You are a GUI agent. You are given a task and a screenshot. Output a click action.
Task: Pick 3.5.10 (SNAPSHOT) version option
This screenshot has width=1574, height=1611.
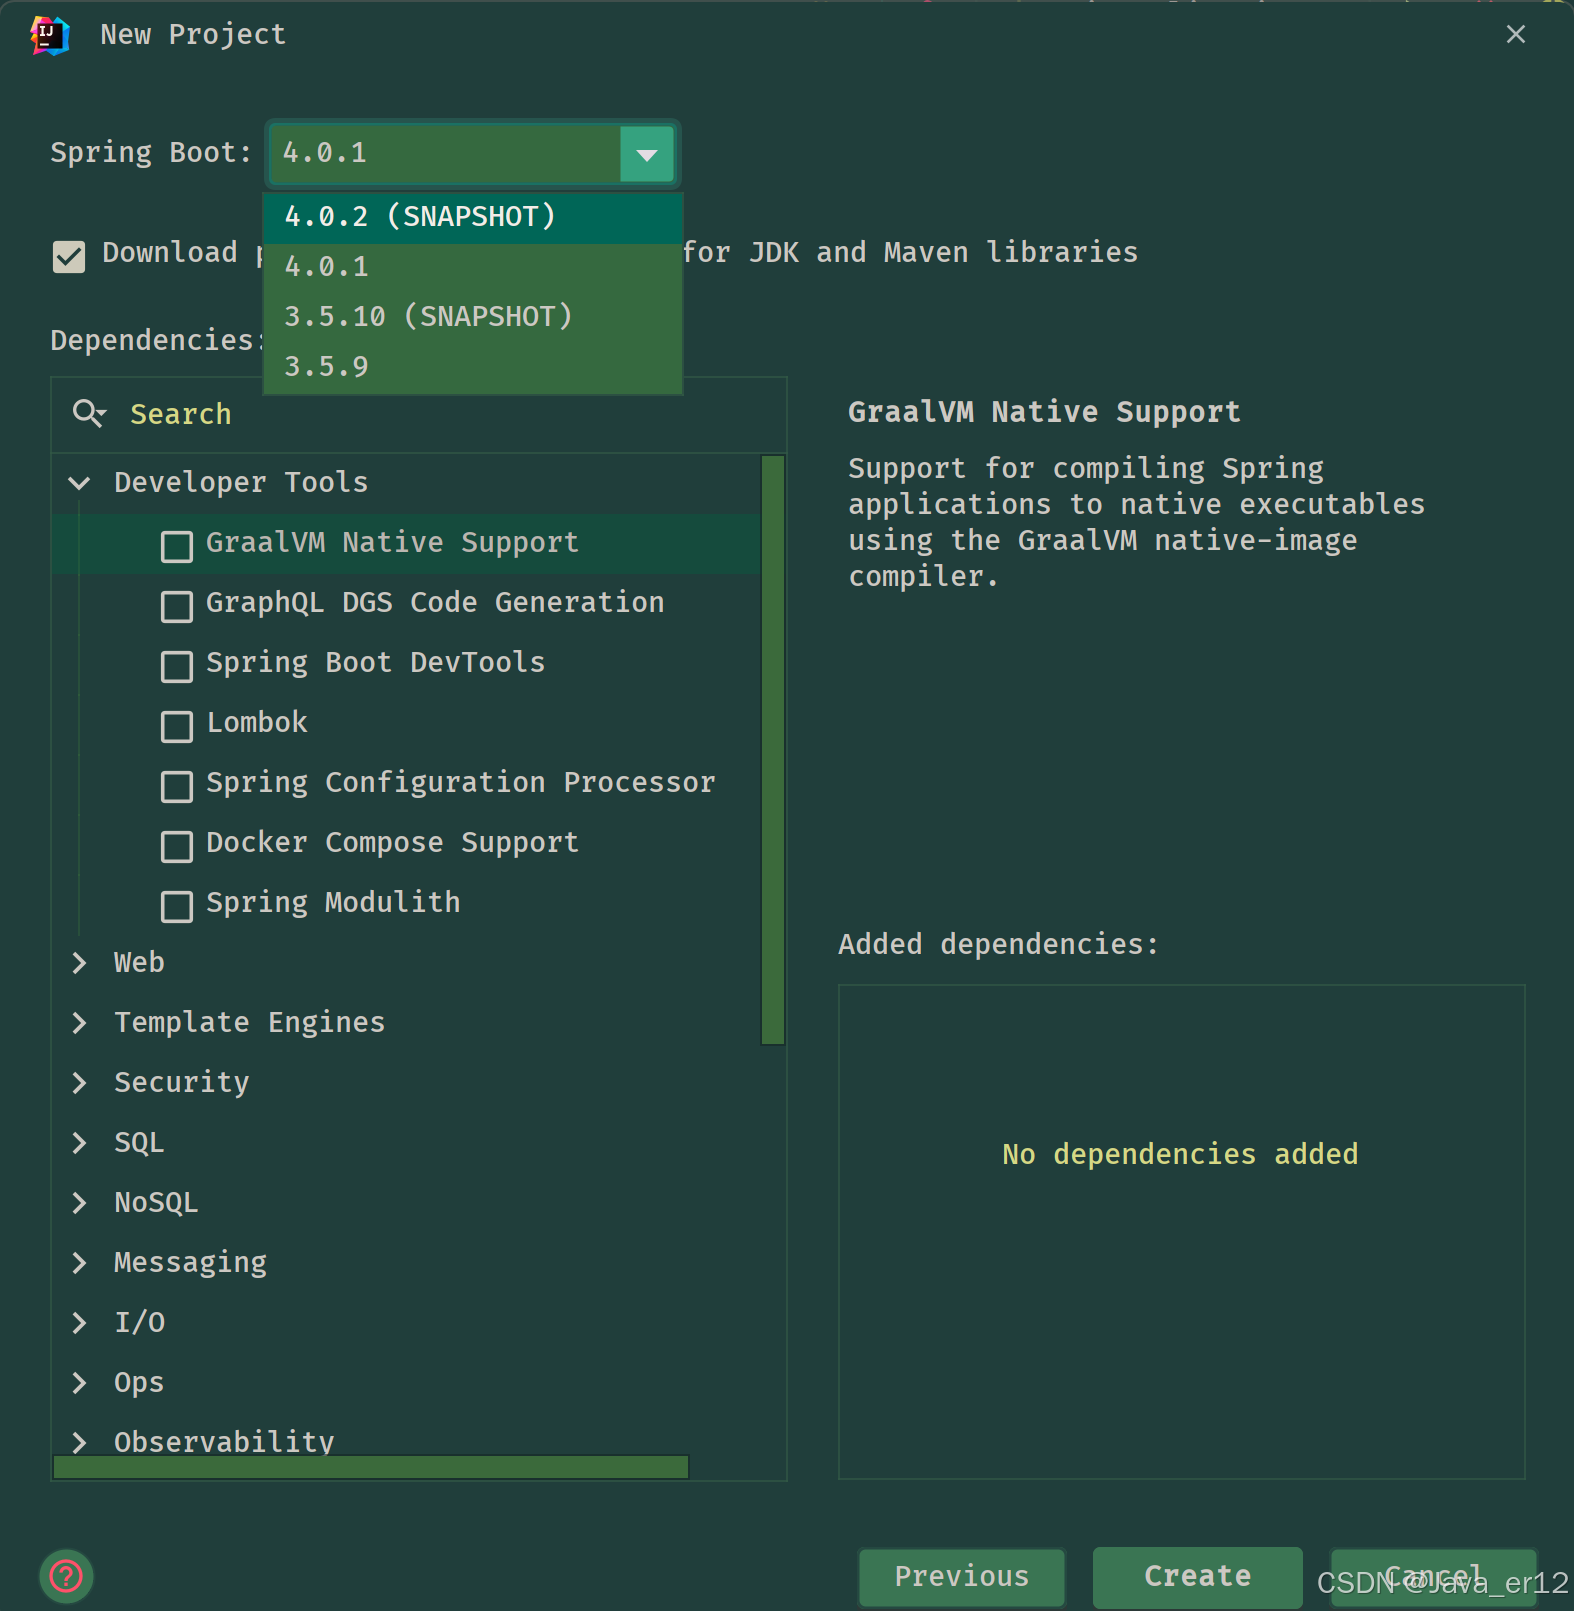428,317
